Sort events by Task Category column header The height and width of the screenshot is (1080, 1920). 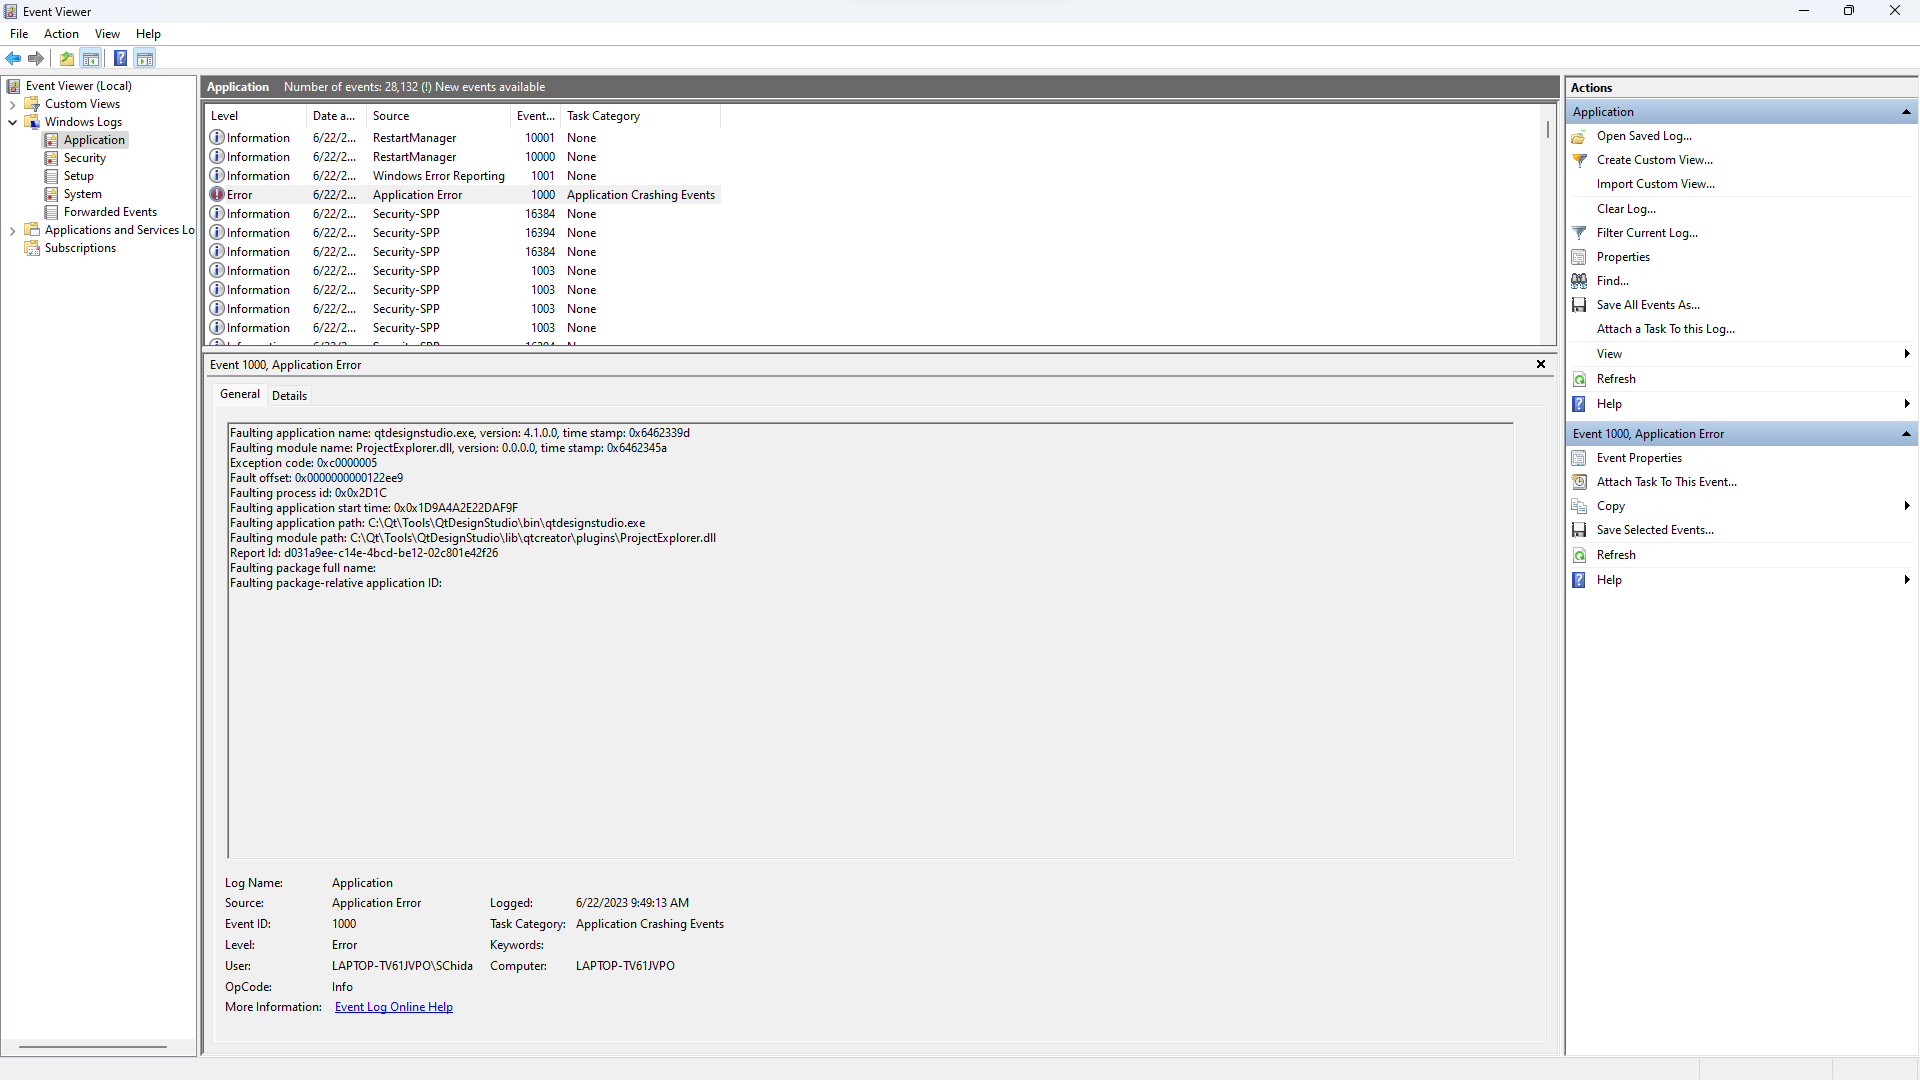point(640,116)
